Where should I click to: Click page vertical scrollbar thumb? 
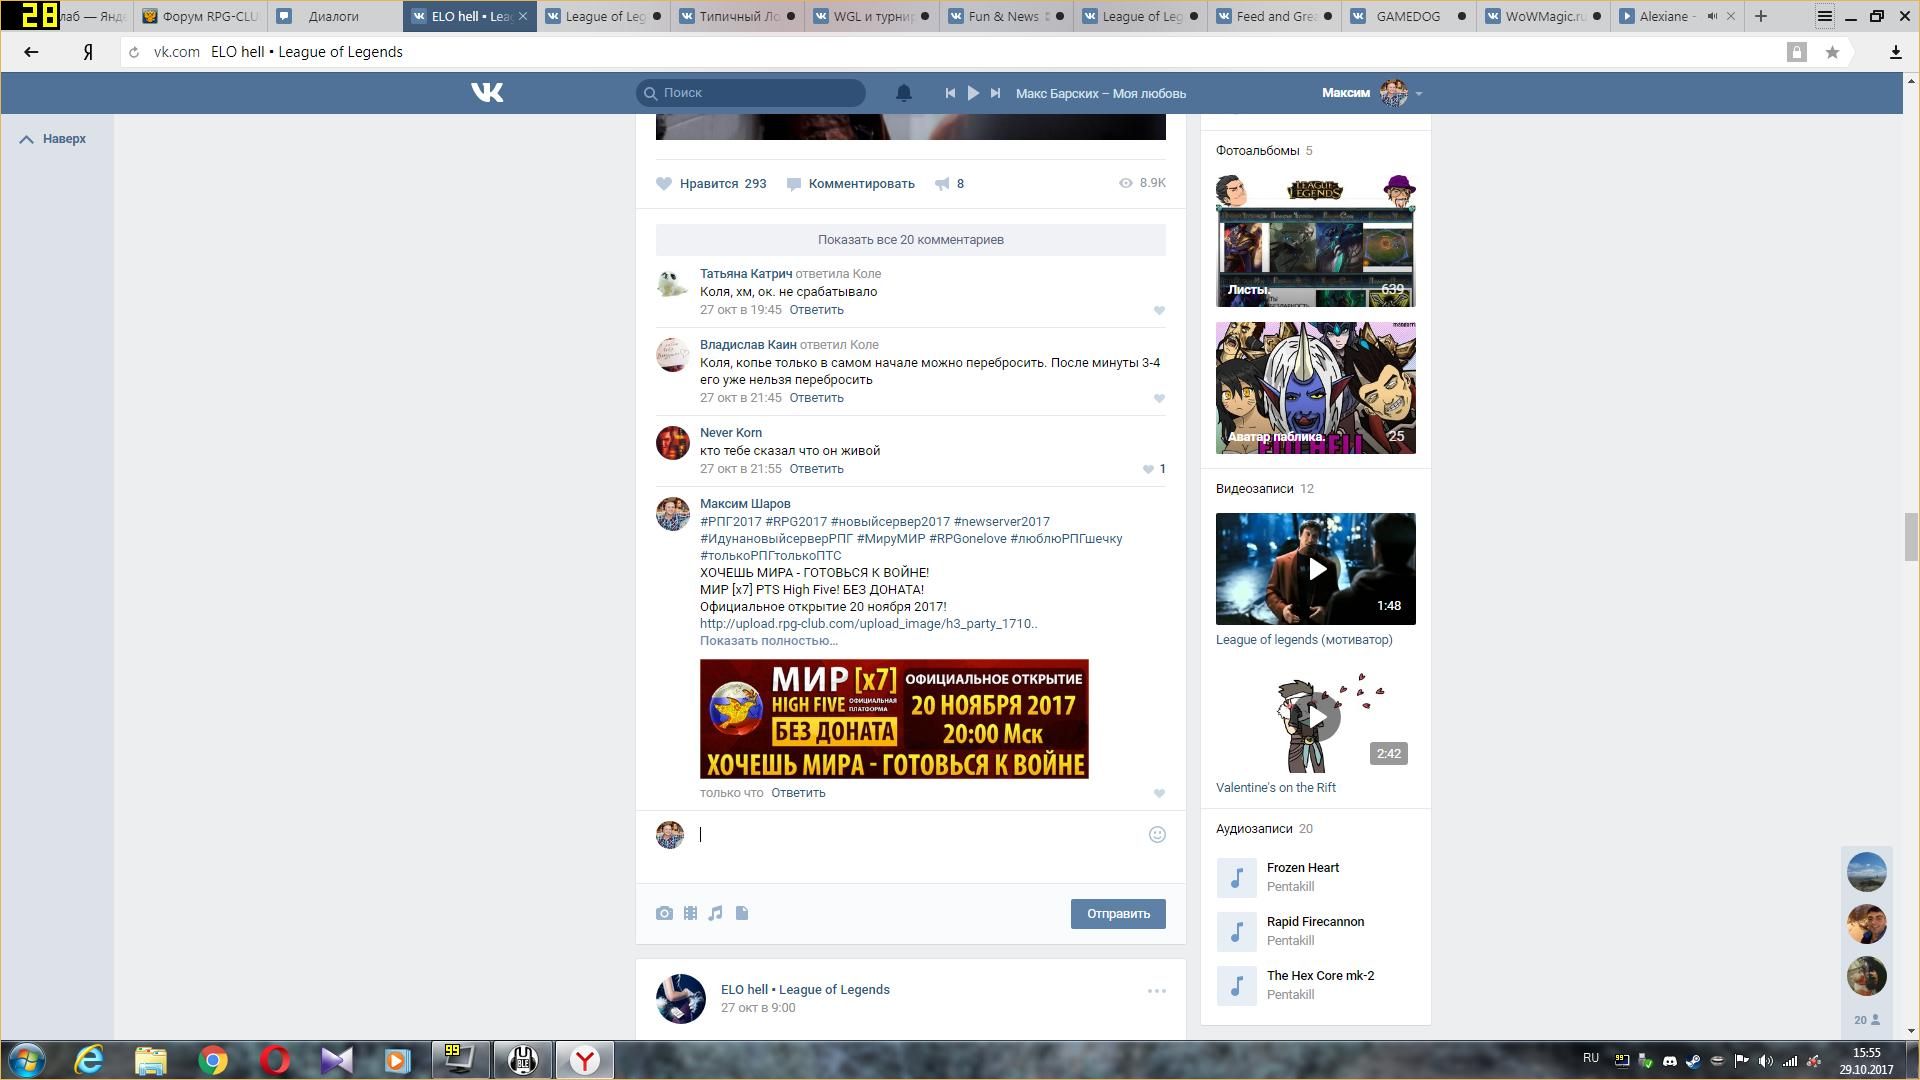click(x=1911, y=537)
